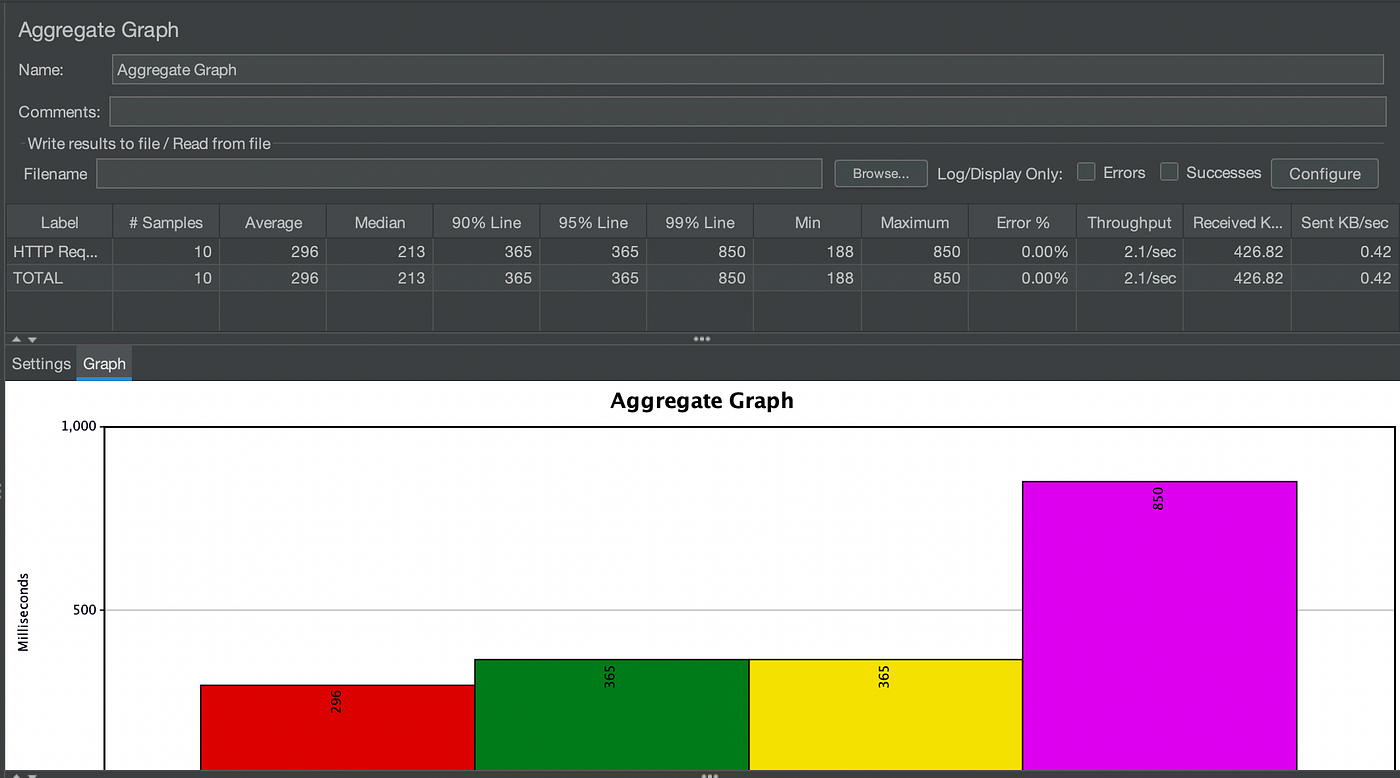
Task: Sort by the Error % column header
Action: tap(1022, 223)
